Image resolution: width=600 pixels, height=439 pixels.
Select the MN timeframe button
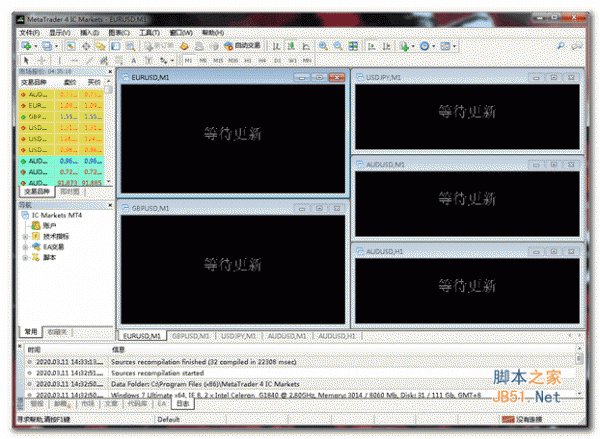point(307,60)
